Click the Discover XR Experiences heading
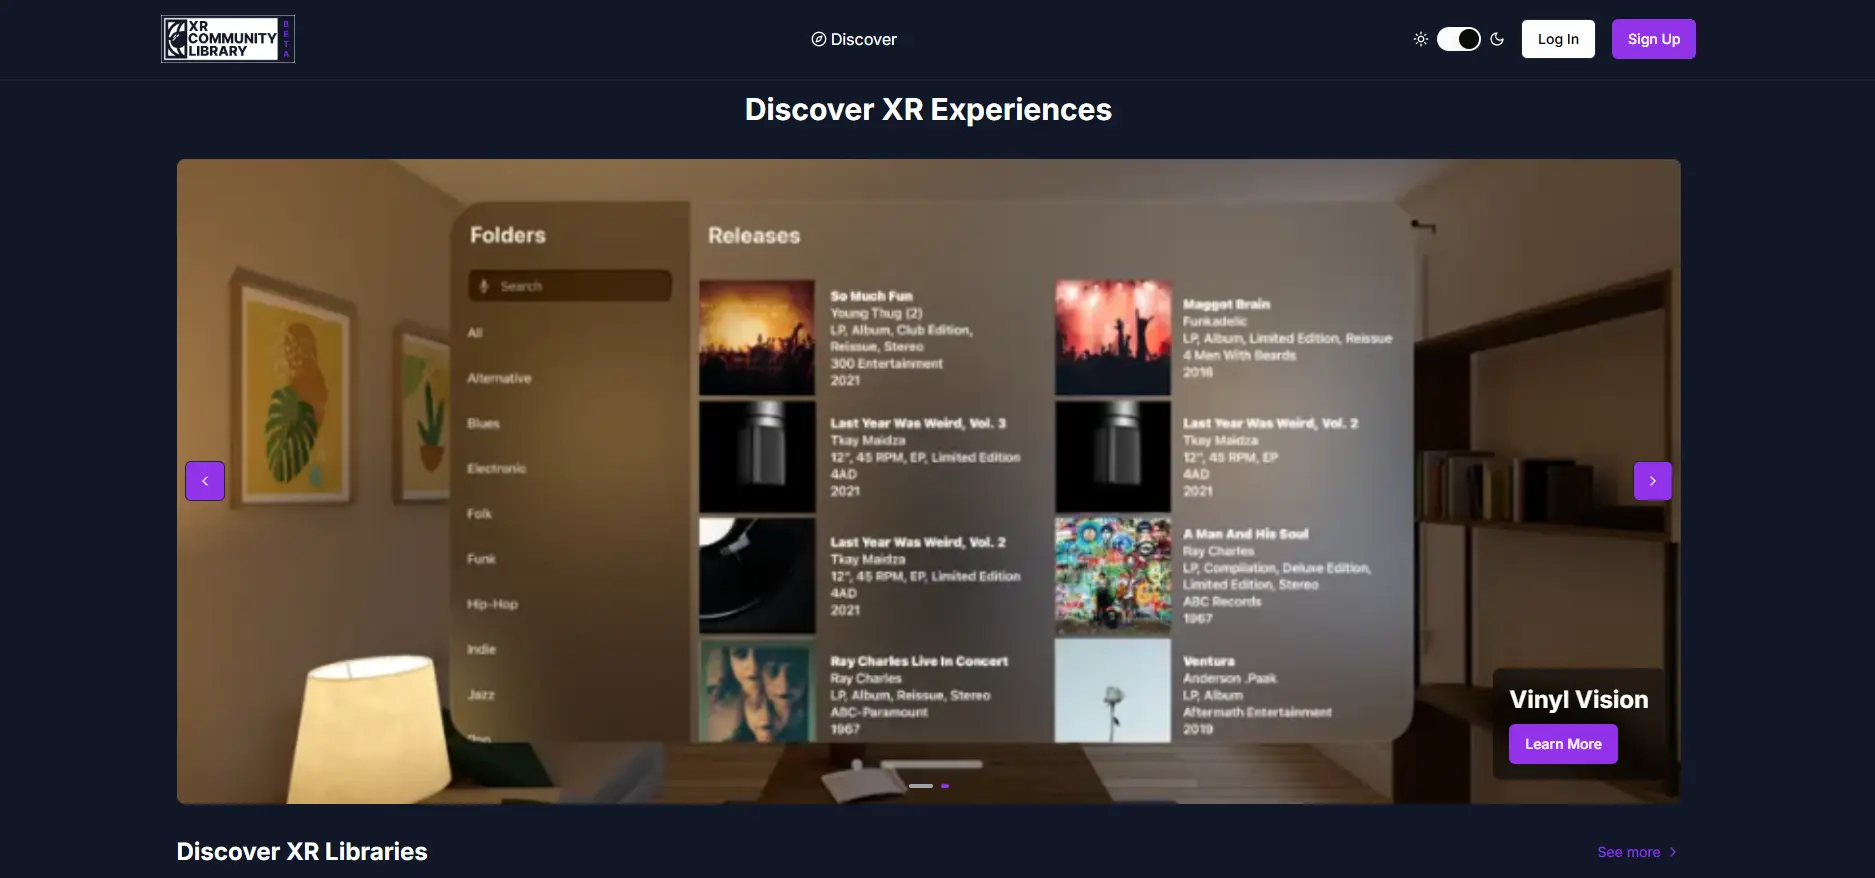1875x878 pixels. [928, 109]
